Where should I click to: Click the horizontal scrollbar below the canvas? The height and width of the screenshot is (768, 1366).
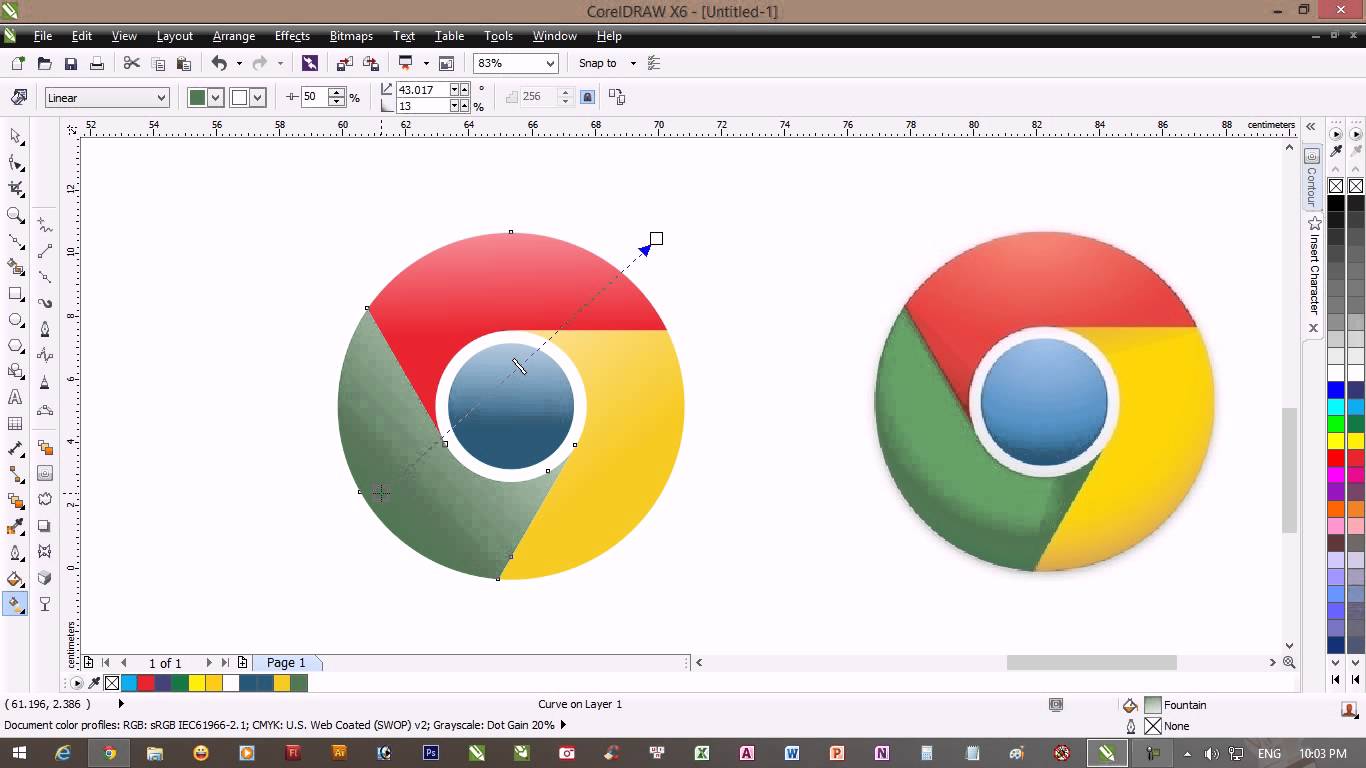1090,662
